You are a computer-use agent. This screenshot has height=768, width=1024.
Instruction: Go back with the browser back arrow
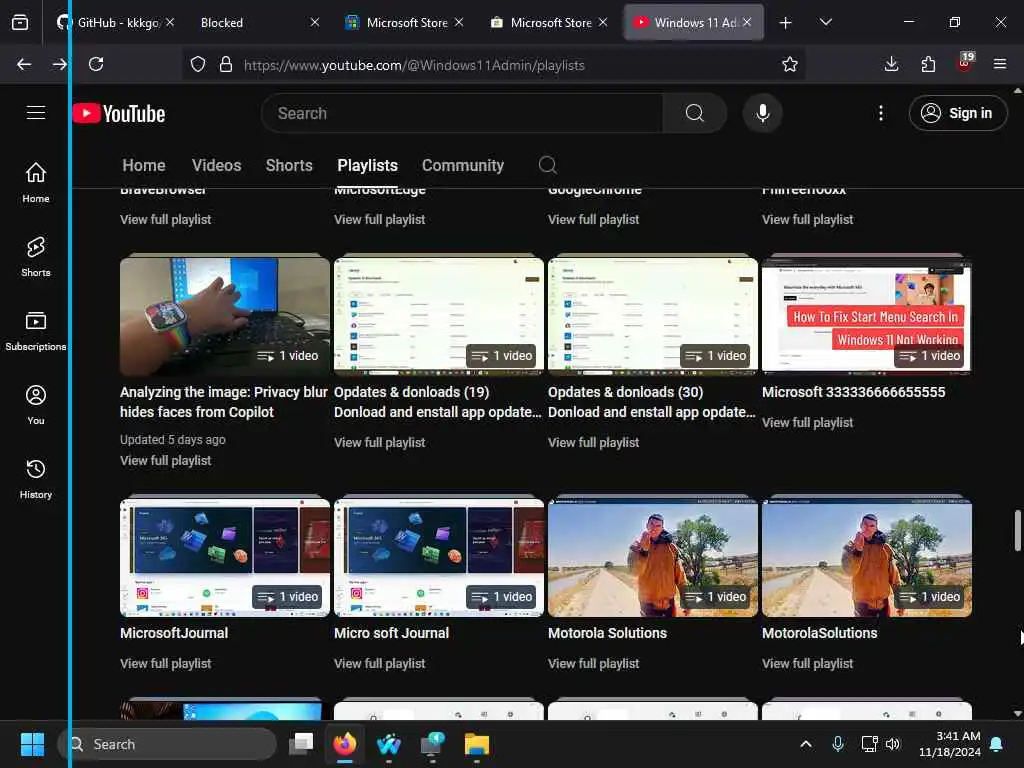[x=24, y=64]
